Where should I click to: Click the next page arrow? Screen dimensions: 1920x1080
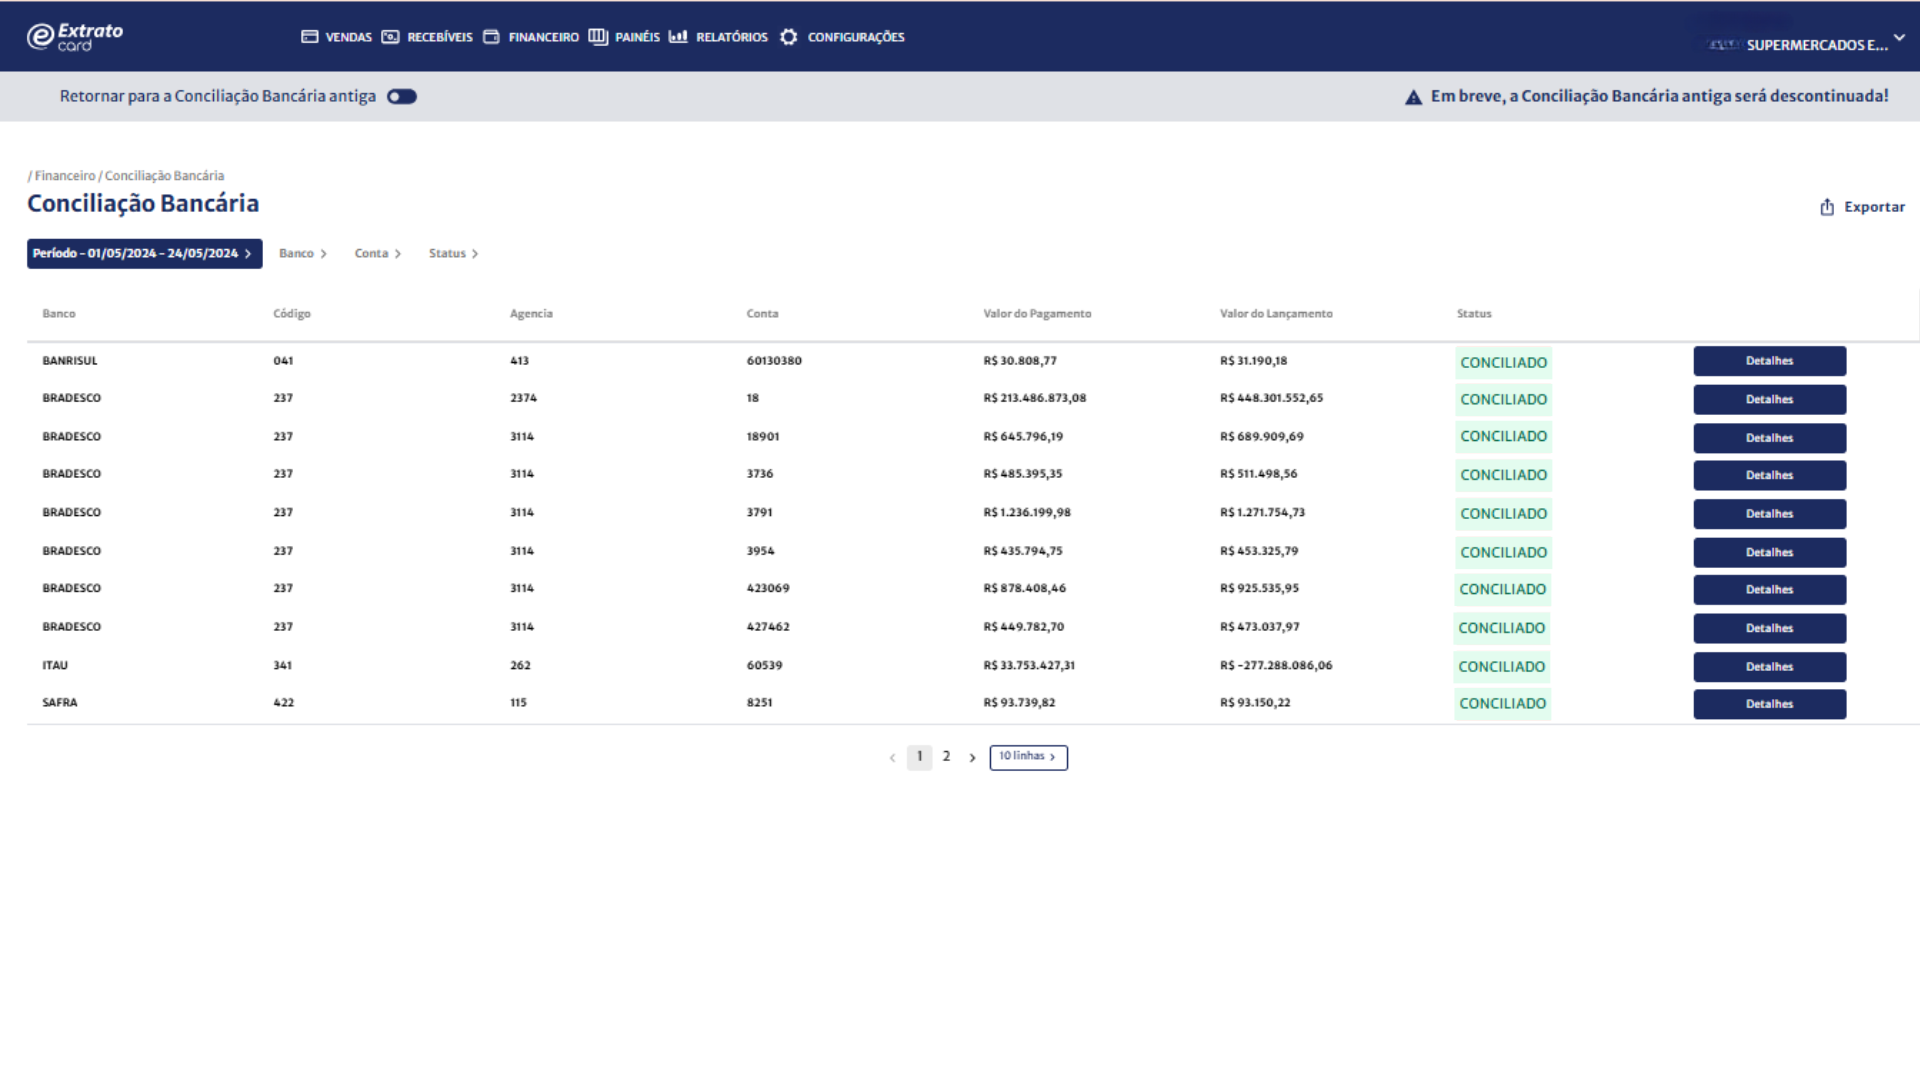(972, 758)
